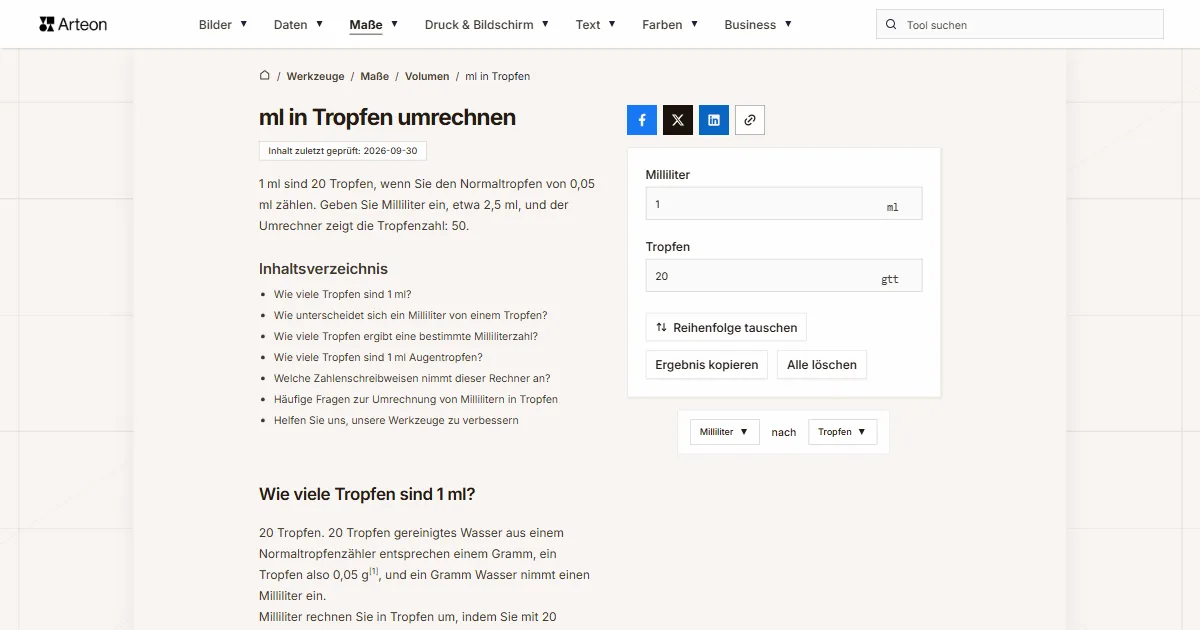Open the Farben menu
Screen dimensions: 1200x630
pyautogui.click(x=670, y=25)
